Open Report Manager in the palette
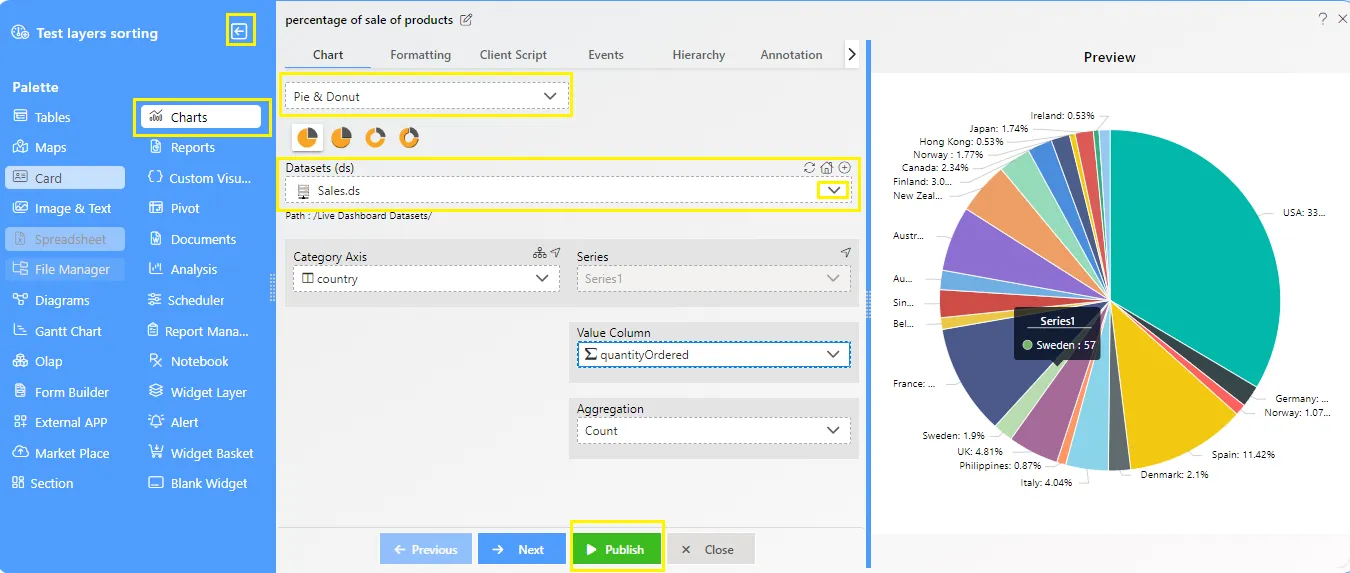 [x=198, y=331]
